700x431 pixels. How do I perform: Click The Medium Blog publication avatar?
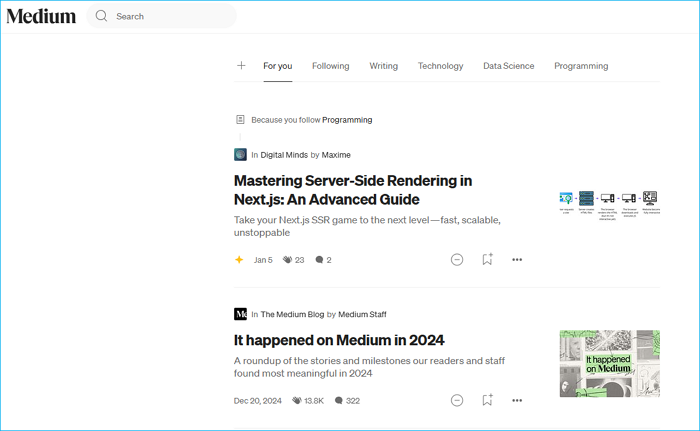point(240,314)
